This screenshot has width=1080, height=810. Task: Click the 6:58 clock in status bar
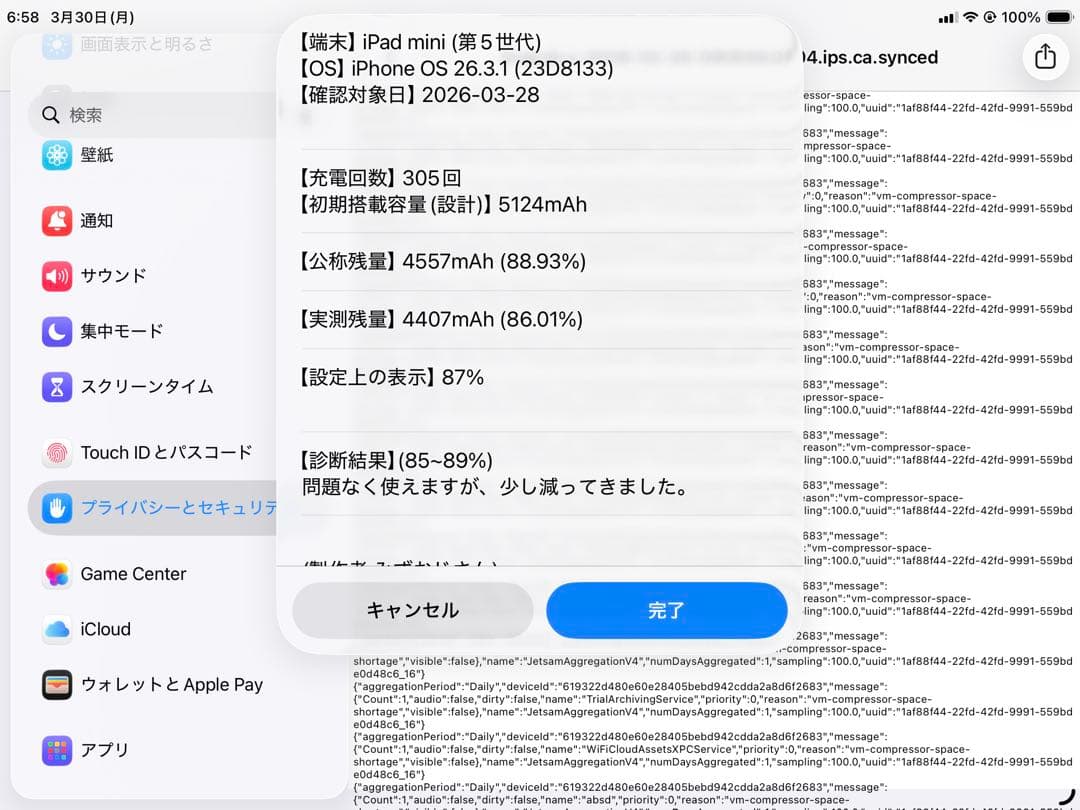(x=23, y=17)
